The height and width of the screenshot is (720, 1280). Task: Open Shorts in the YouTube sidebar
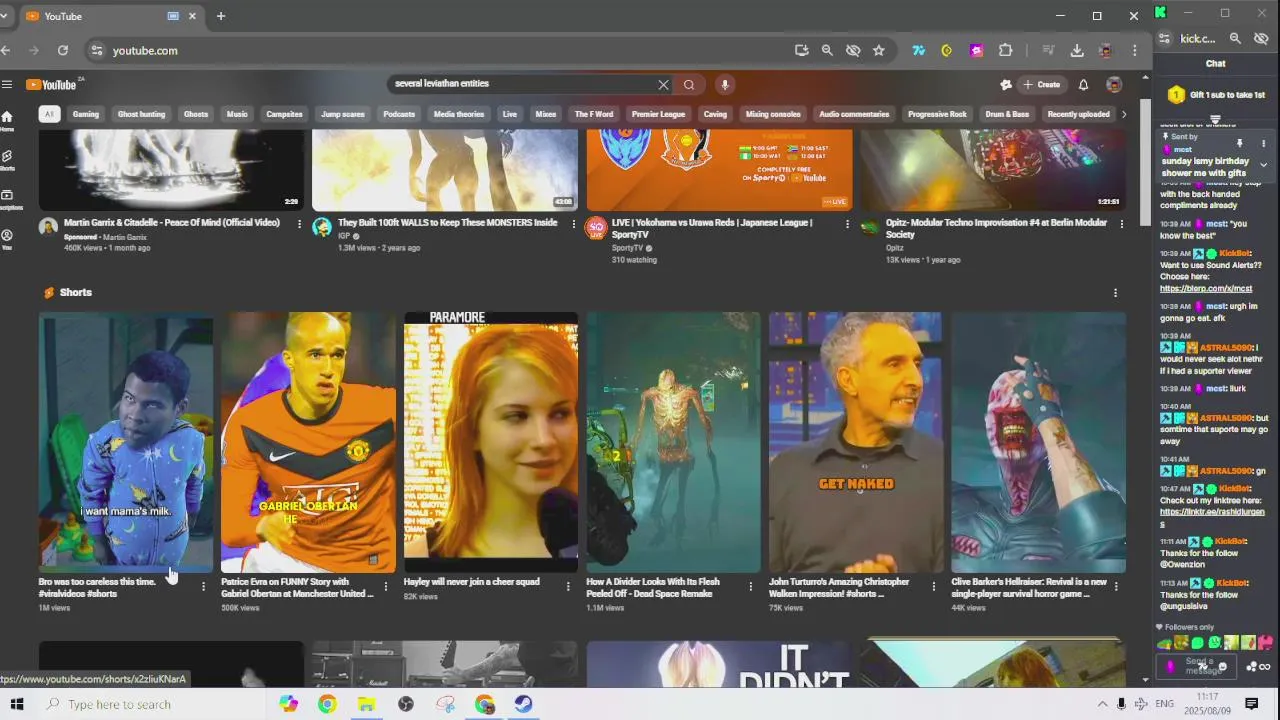click(x=7, y=161)
